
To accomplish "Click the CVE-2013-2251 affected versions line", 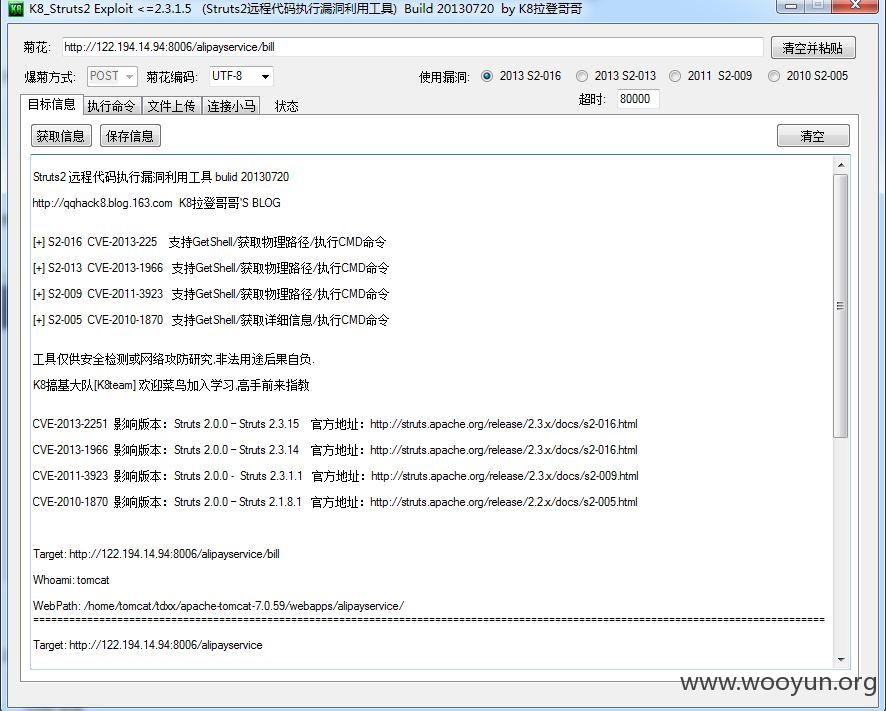I will [x=335, y=424].
